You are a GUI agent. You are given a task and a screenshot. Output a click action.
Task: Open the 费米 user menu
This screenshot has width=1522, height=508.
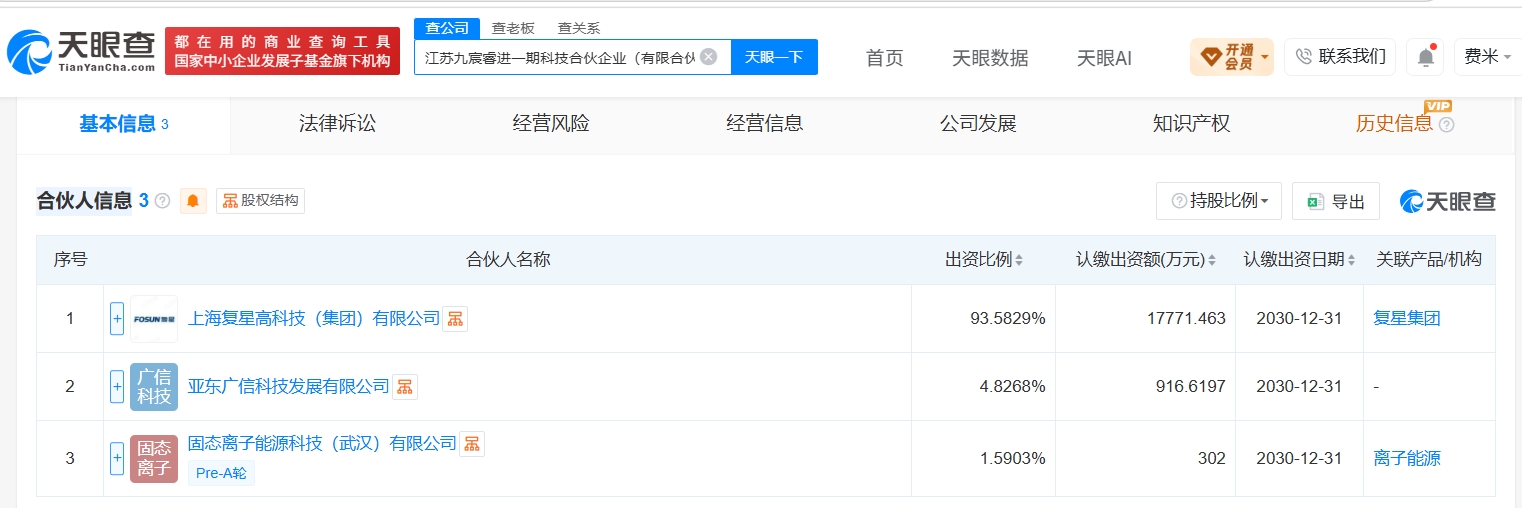click(1488, 57)
